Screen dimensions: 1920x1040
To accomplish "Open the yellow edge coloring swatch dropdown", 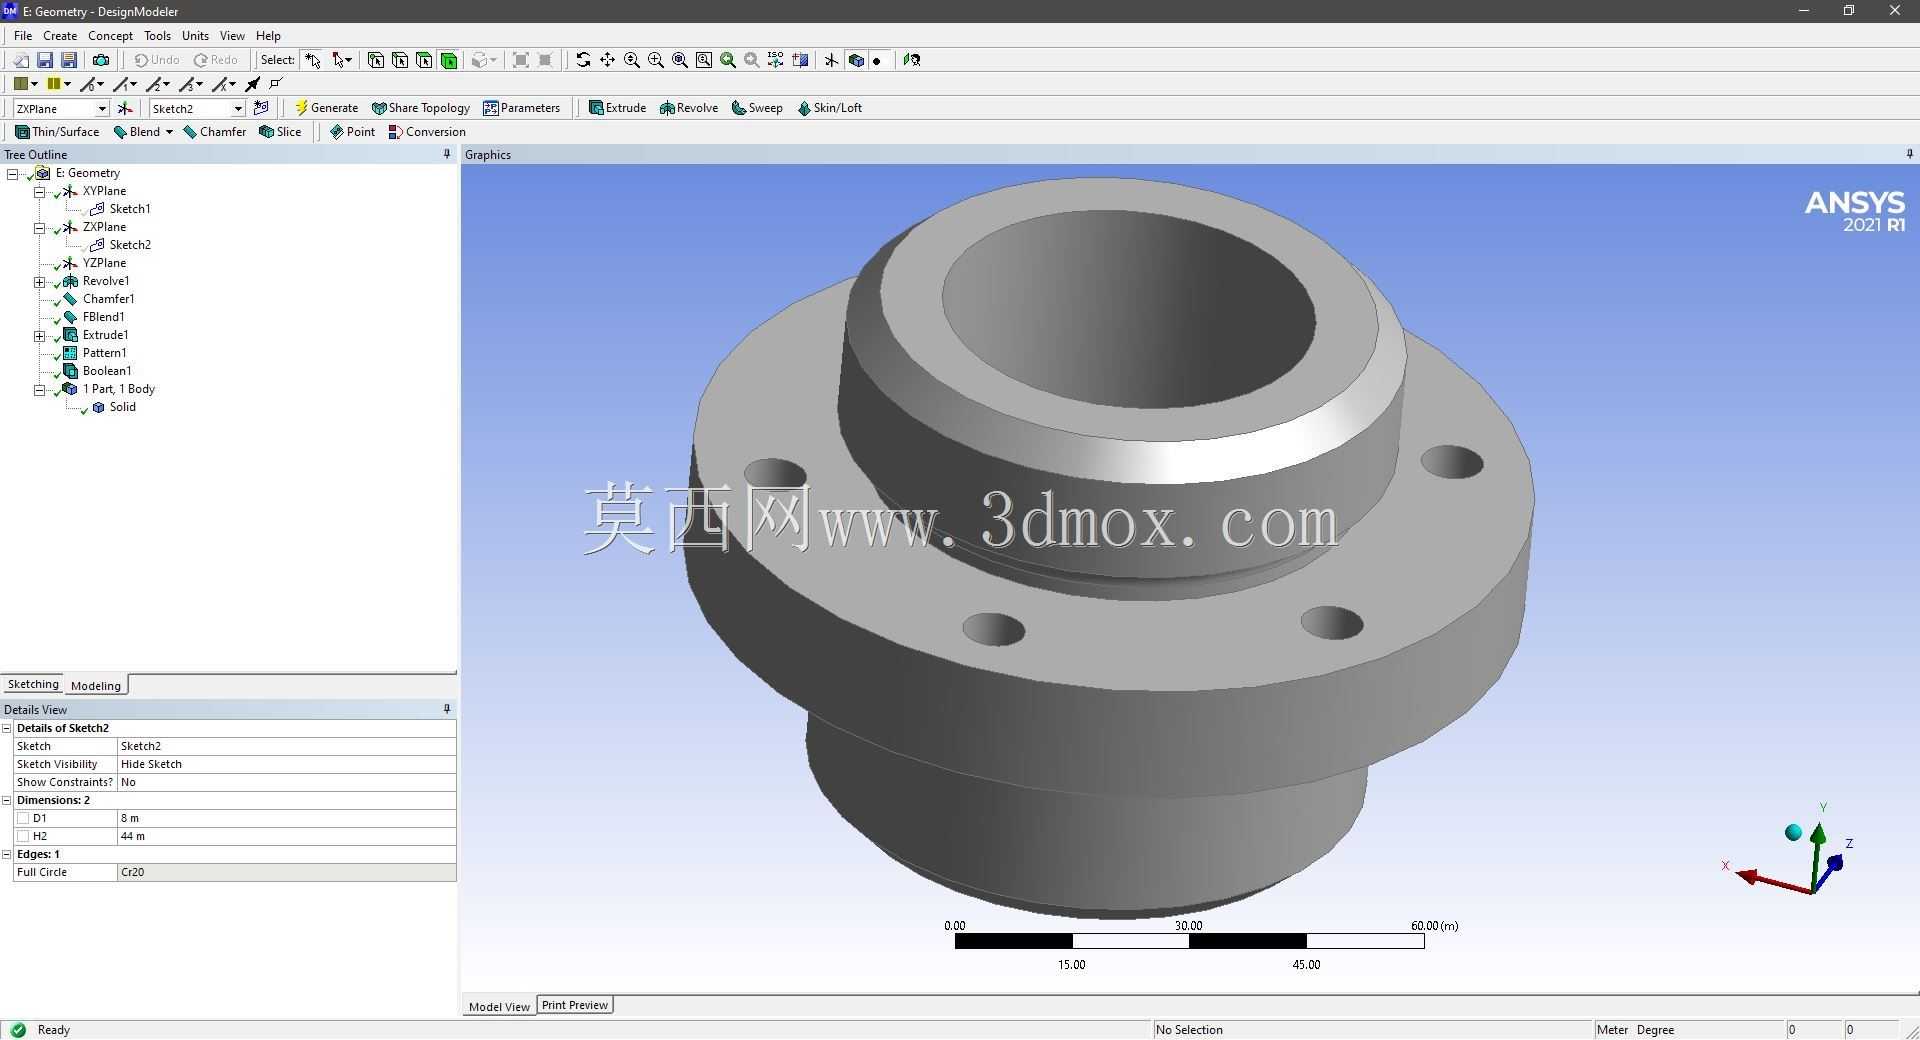I will [x=67, y=84].
